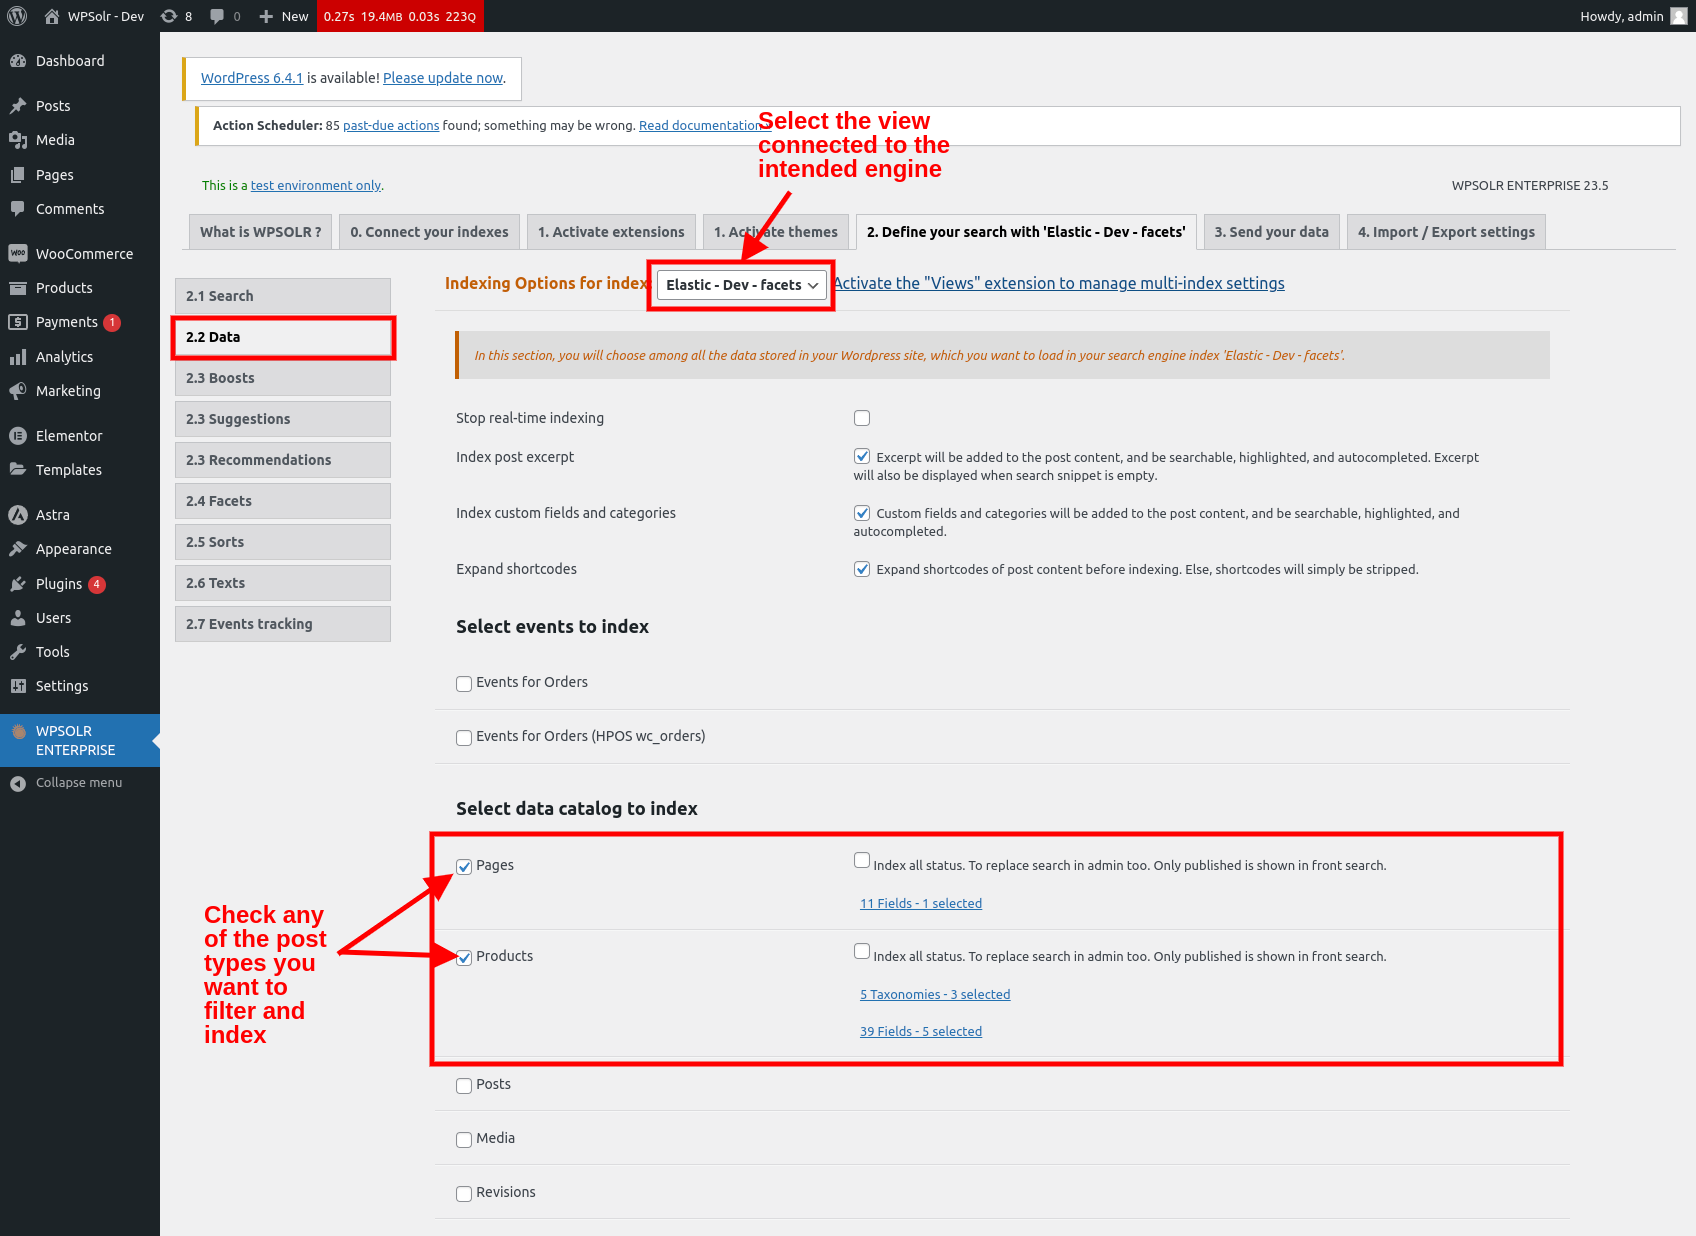Expand Products 39 Fields - 5 selected

[x=921, y=1032]
